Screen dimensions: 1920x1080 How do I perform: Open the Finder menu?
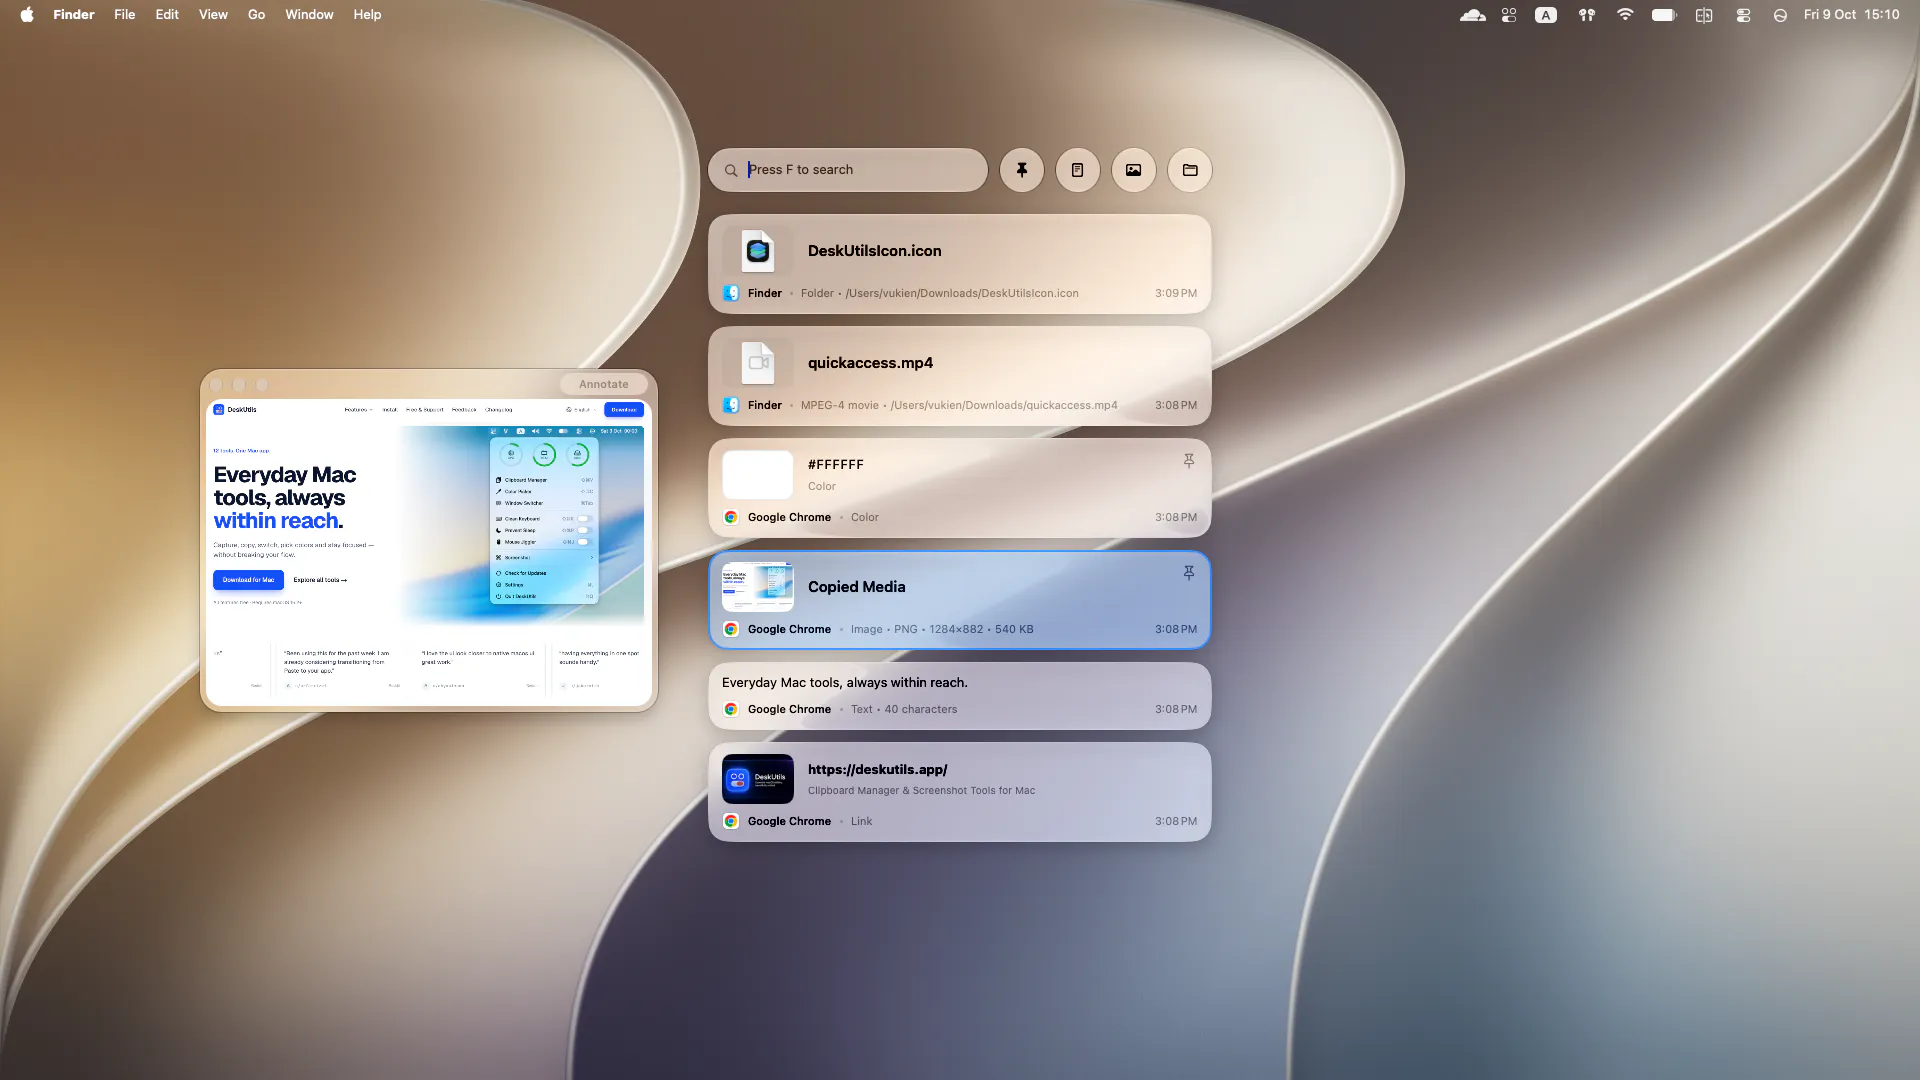pyautogui.click(x=73, y=15)
